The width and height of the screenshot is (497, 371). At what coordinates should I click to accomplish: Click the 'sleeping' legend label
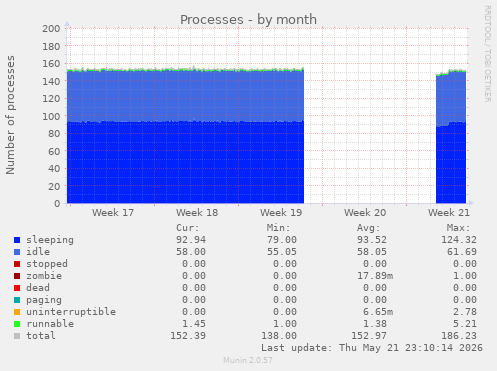point(50,240)
